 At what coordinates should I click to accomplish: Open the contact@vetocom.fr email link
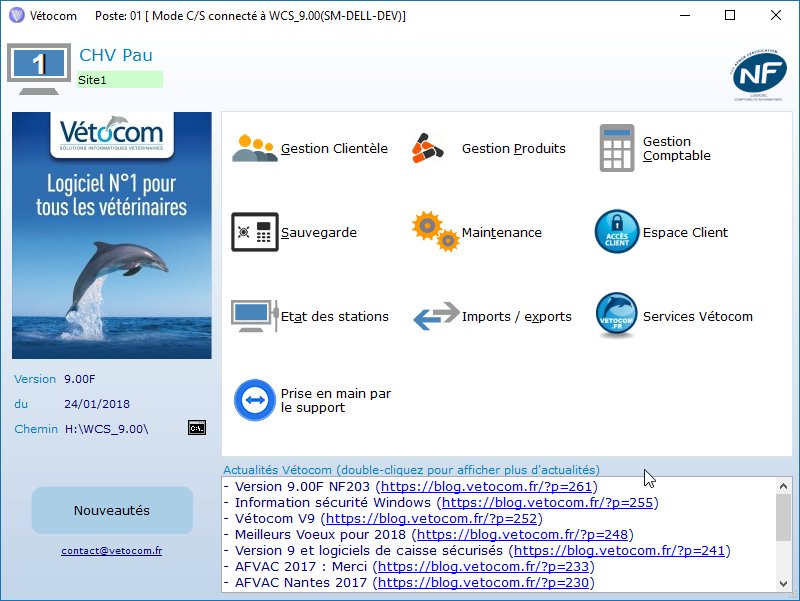[112, 550]
